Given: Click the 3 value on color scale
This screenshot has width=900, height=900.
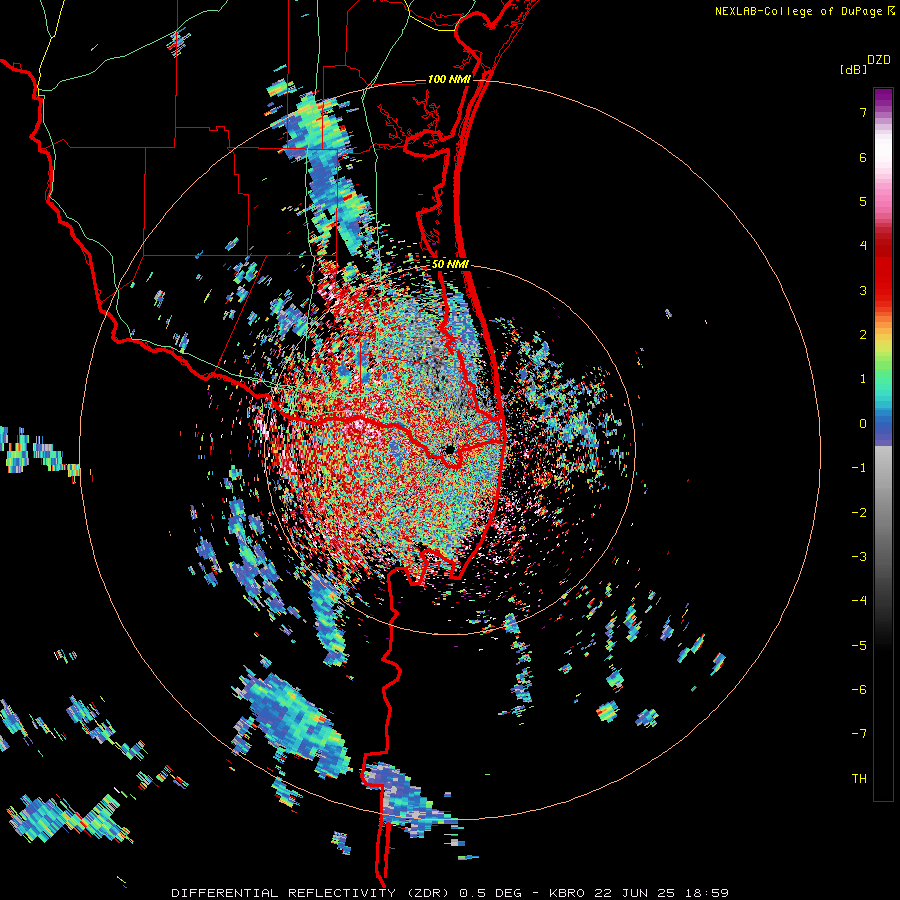Looking at the screenshot, I should point(863,290).
